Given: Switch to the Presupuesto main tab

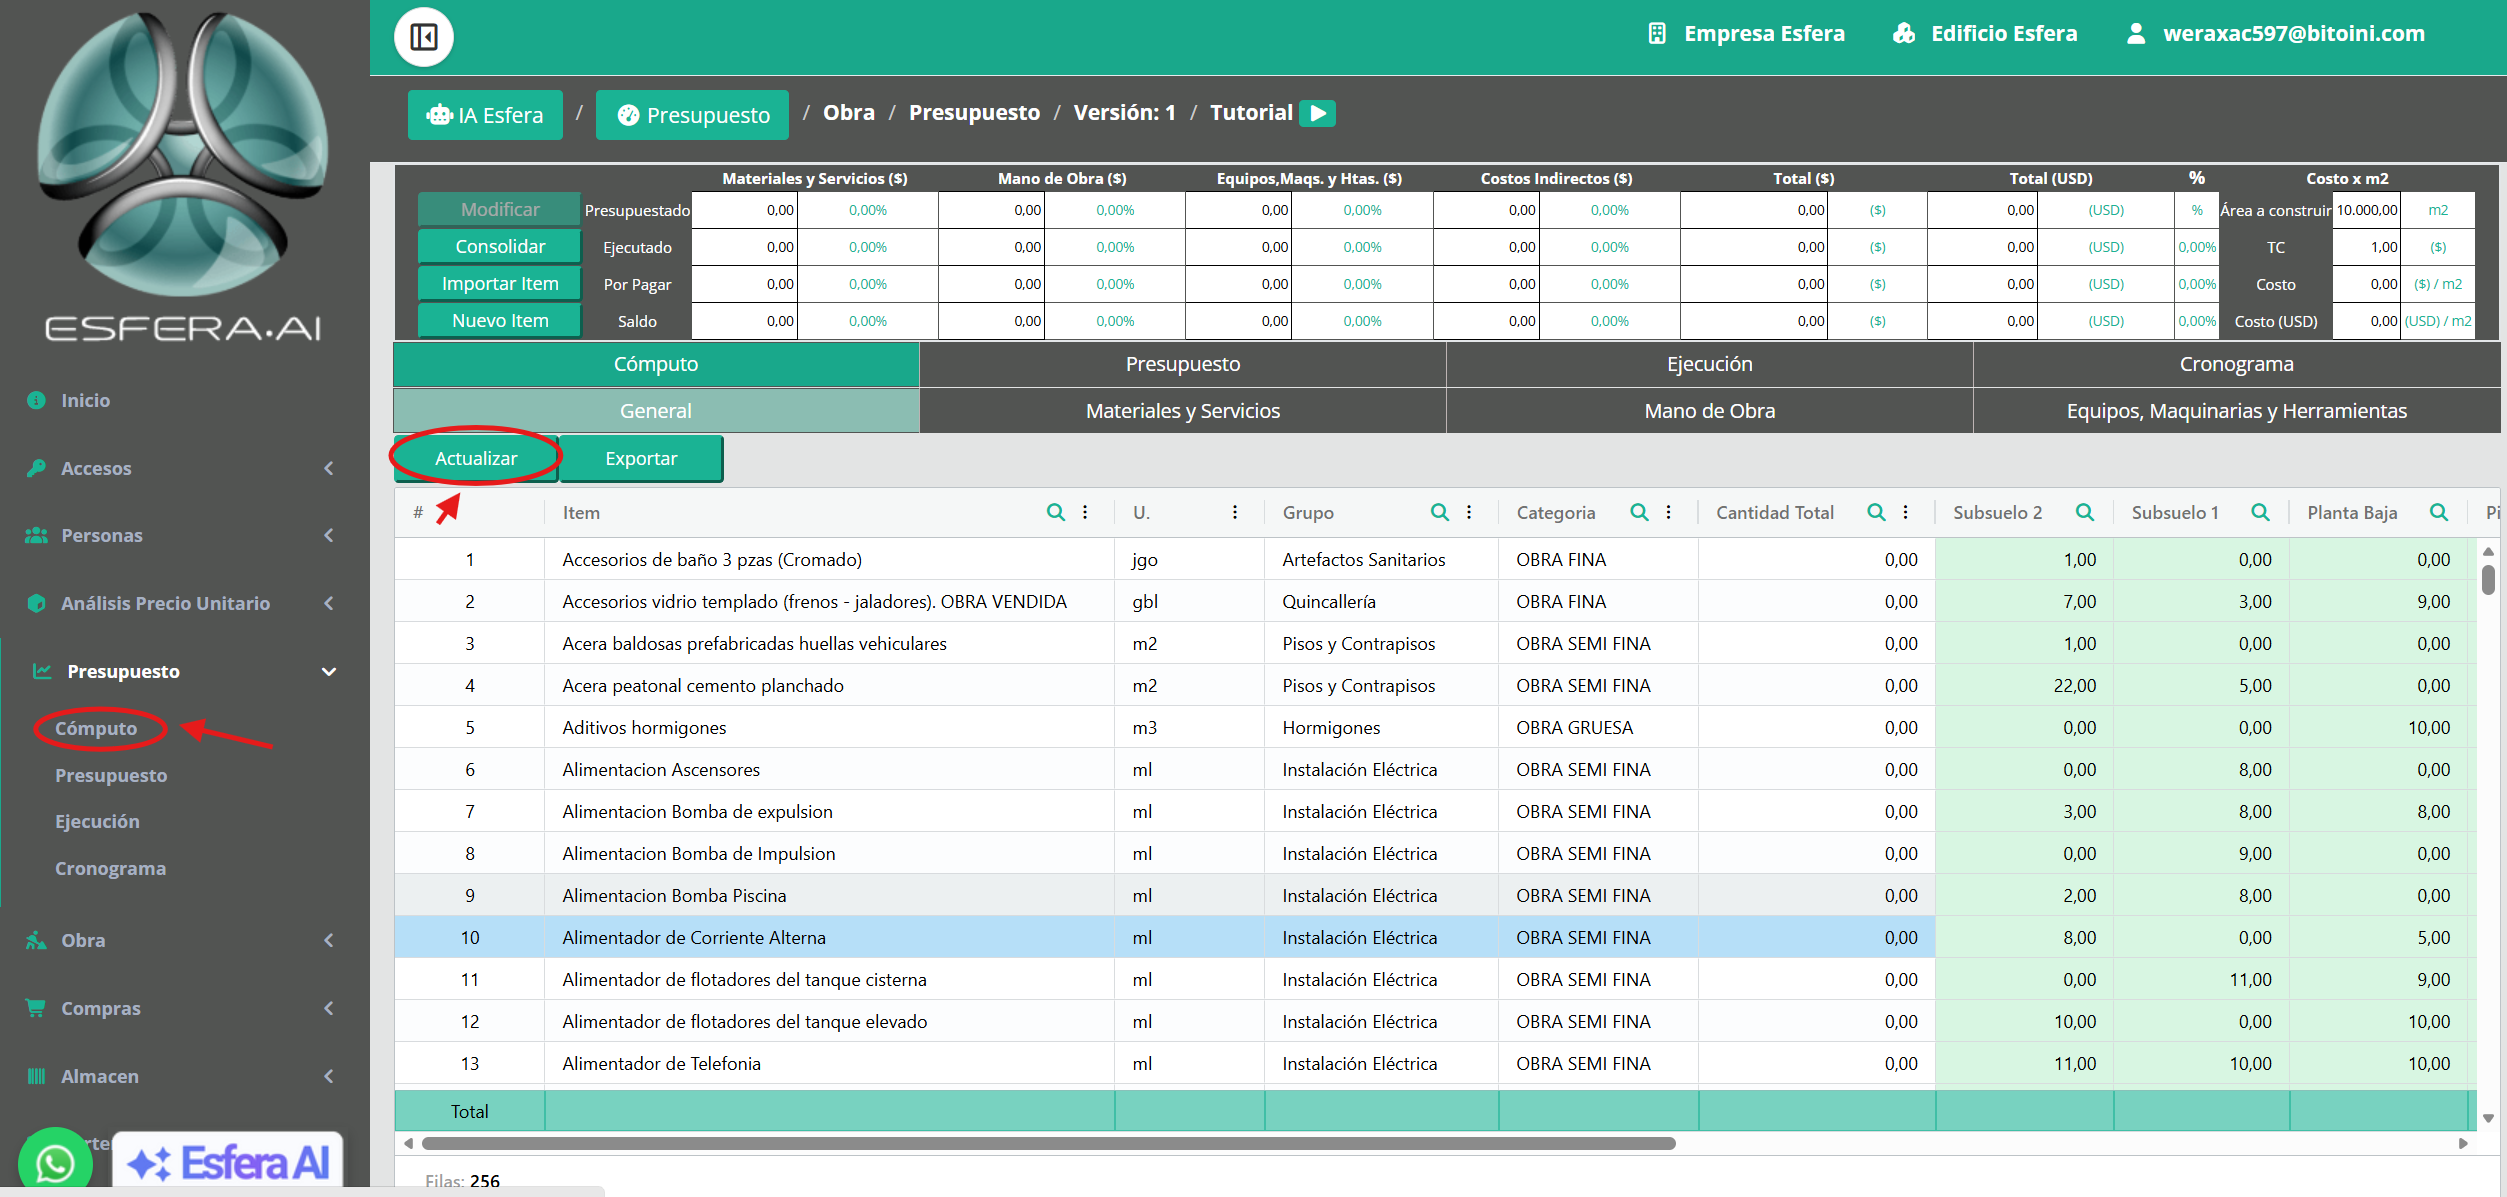Looking at the screenshot, I should coord(1183,364).
